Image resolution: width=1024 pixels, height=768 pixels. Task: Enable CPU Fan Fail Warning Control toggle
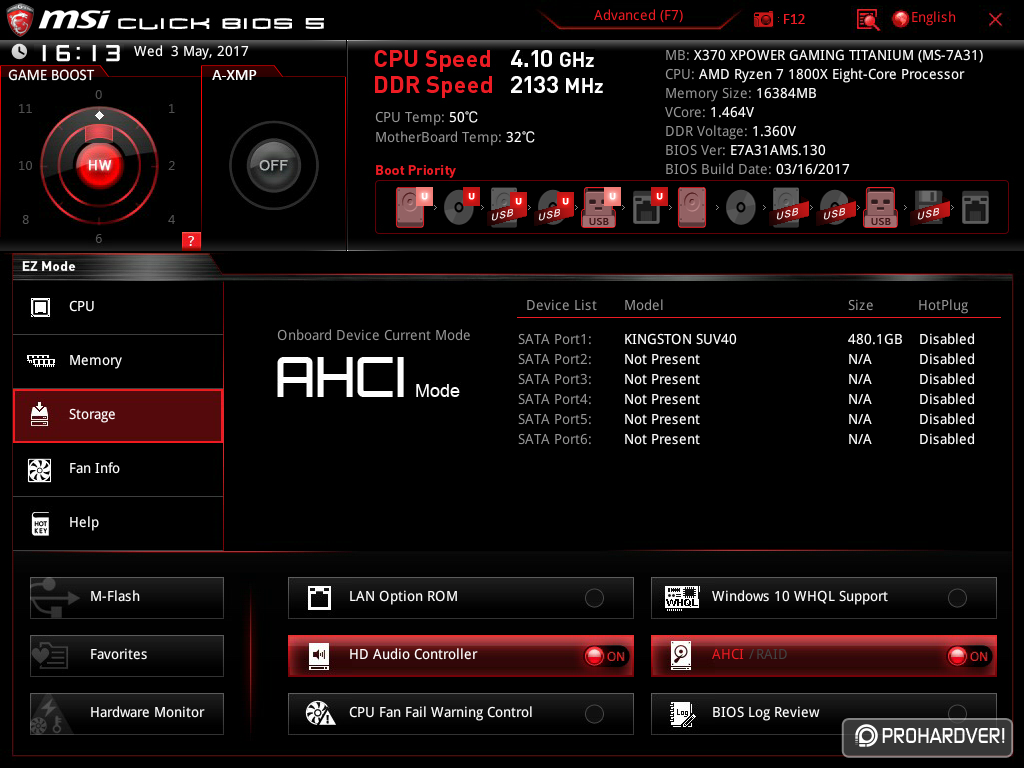point(594,714)
